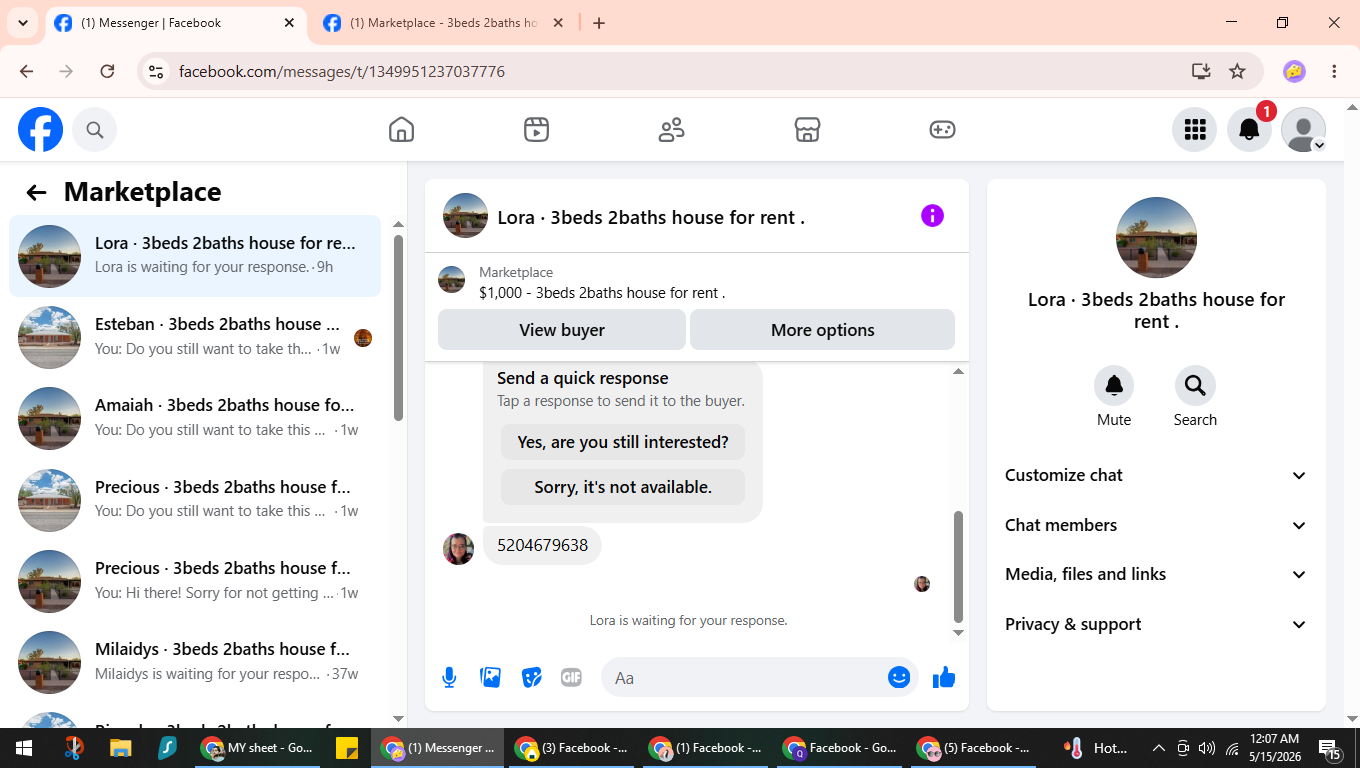This screenshot has width=1360, height=768.
Task: Expand the Privacy & support section
Action: (1156, 624)
